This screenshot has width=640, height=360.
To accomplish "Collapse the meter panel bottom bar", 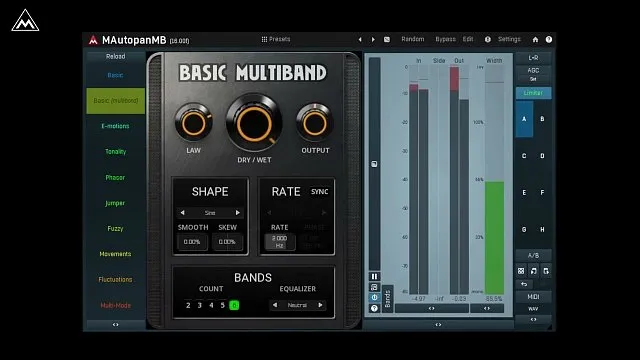I will tap(438, 325).
